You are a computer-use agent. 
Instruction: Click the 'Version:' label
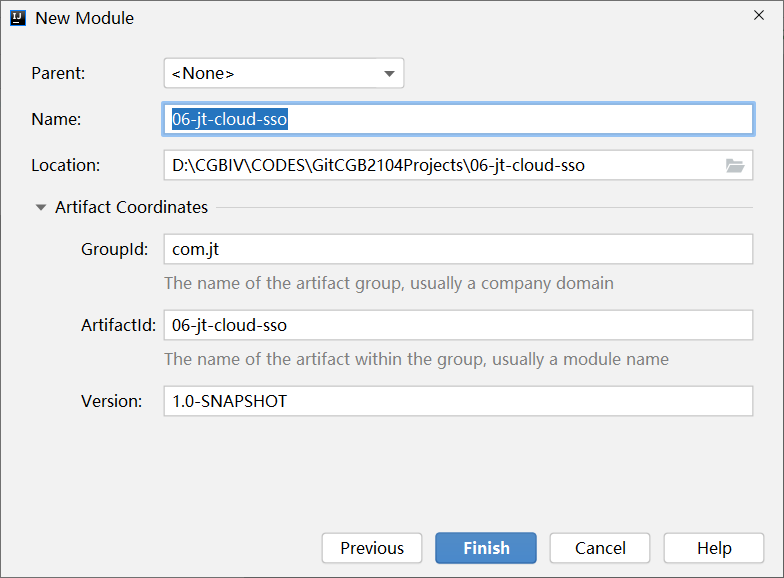(x=112, y=401)
